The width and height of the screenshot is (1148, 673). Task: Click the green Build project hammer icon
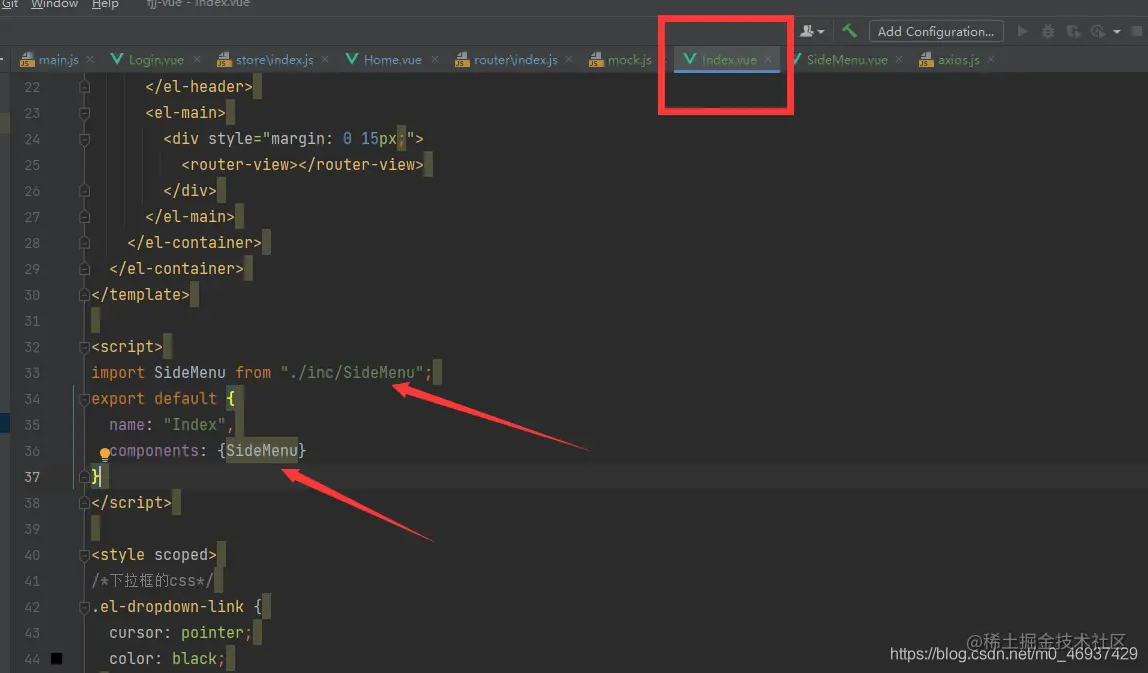click(x=849, y=31)
